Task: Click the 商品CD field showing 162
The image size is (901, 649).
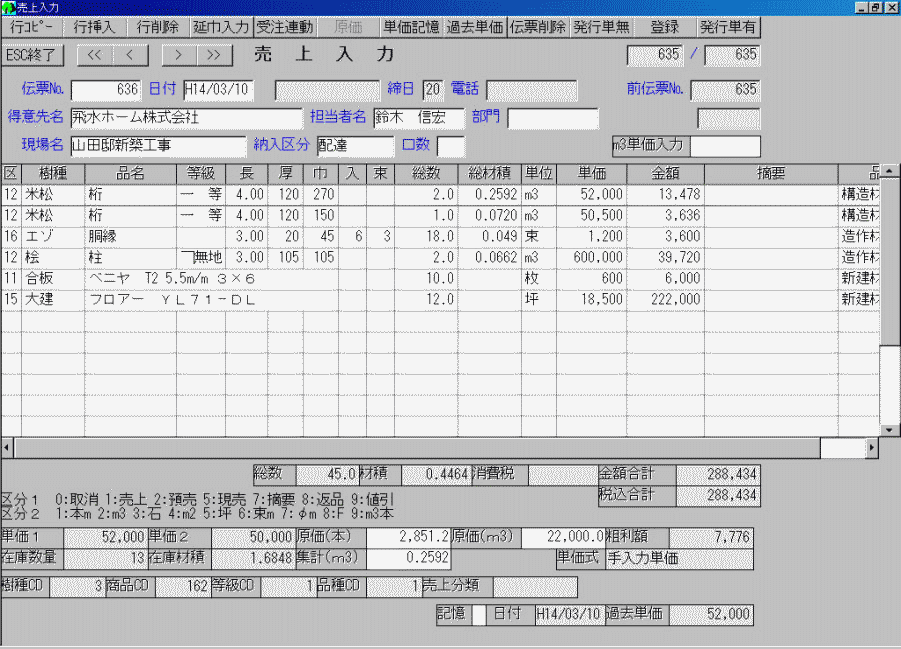Action: [x=184, y=586]
